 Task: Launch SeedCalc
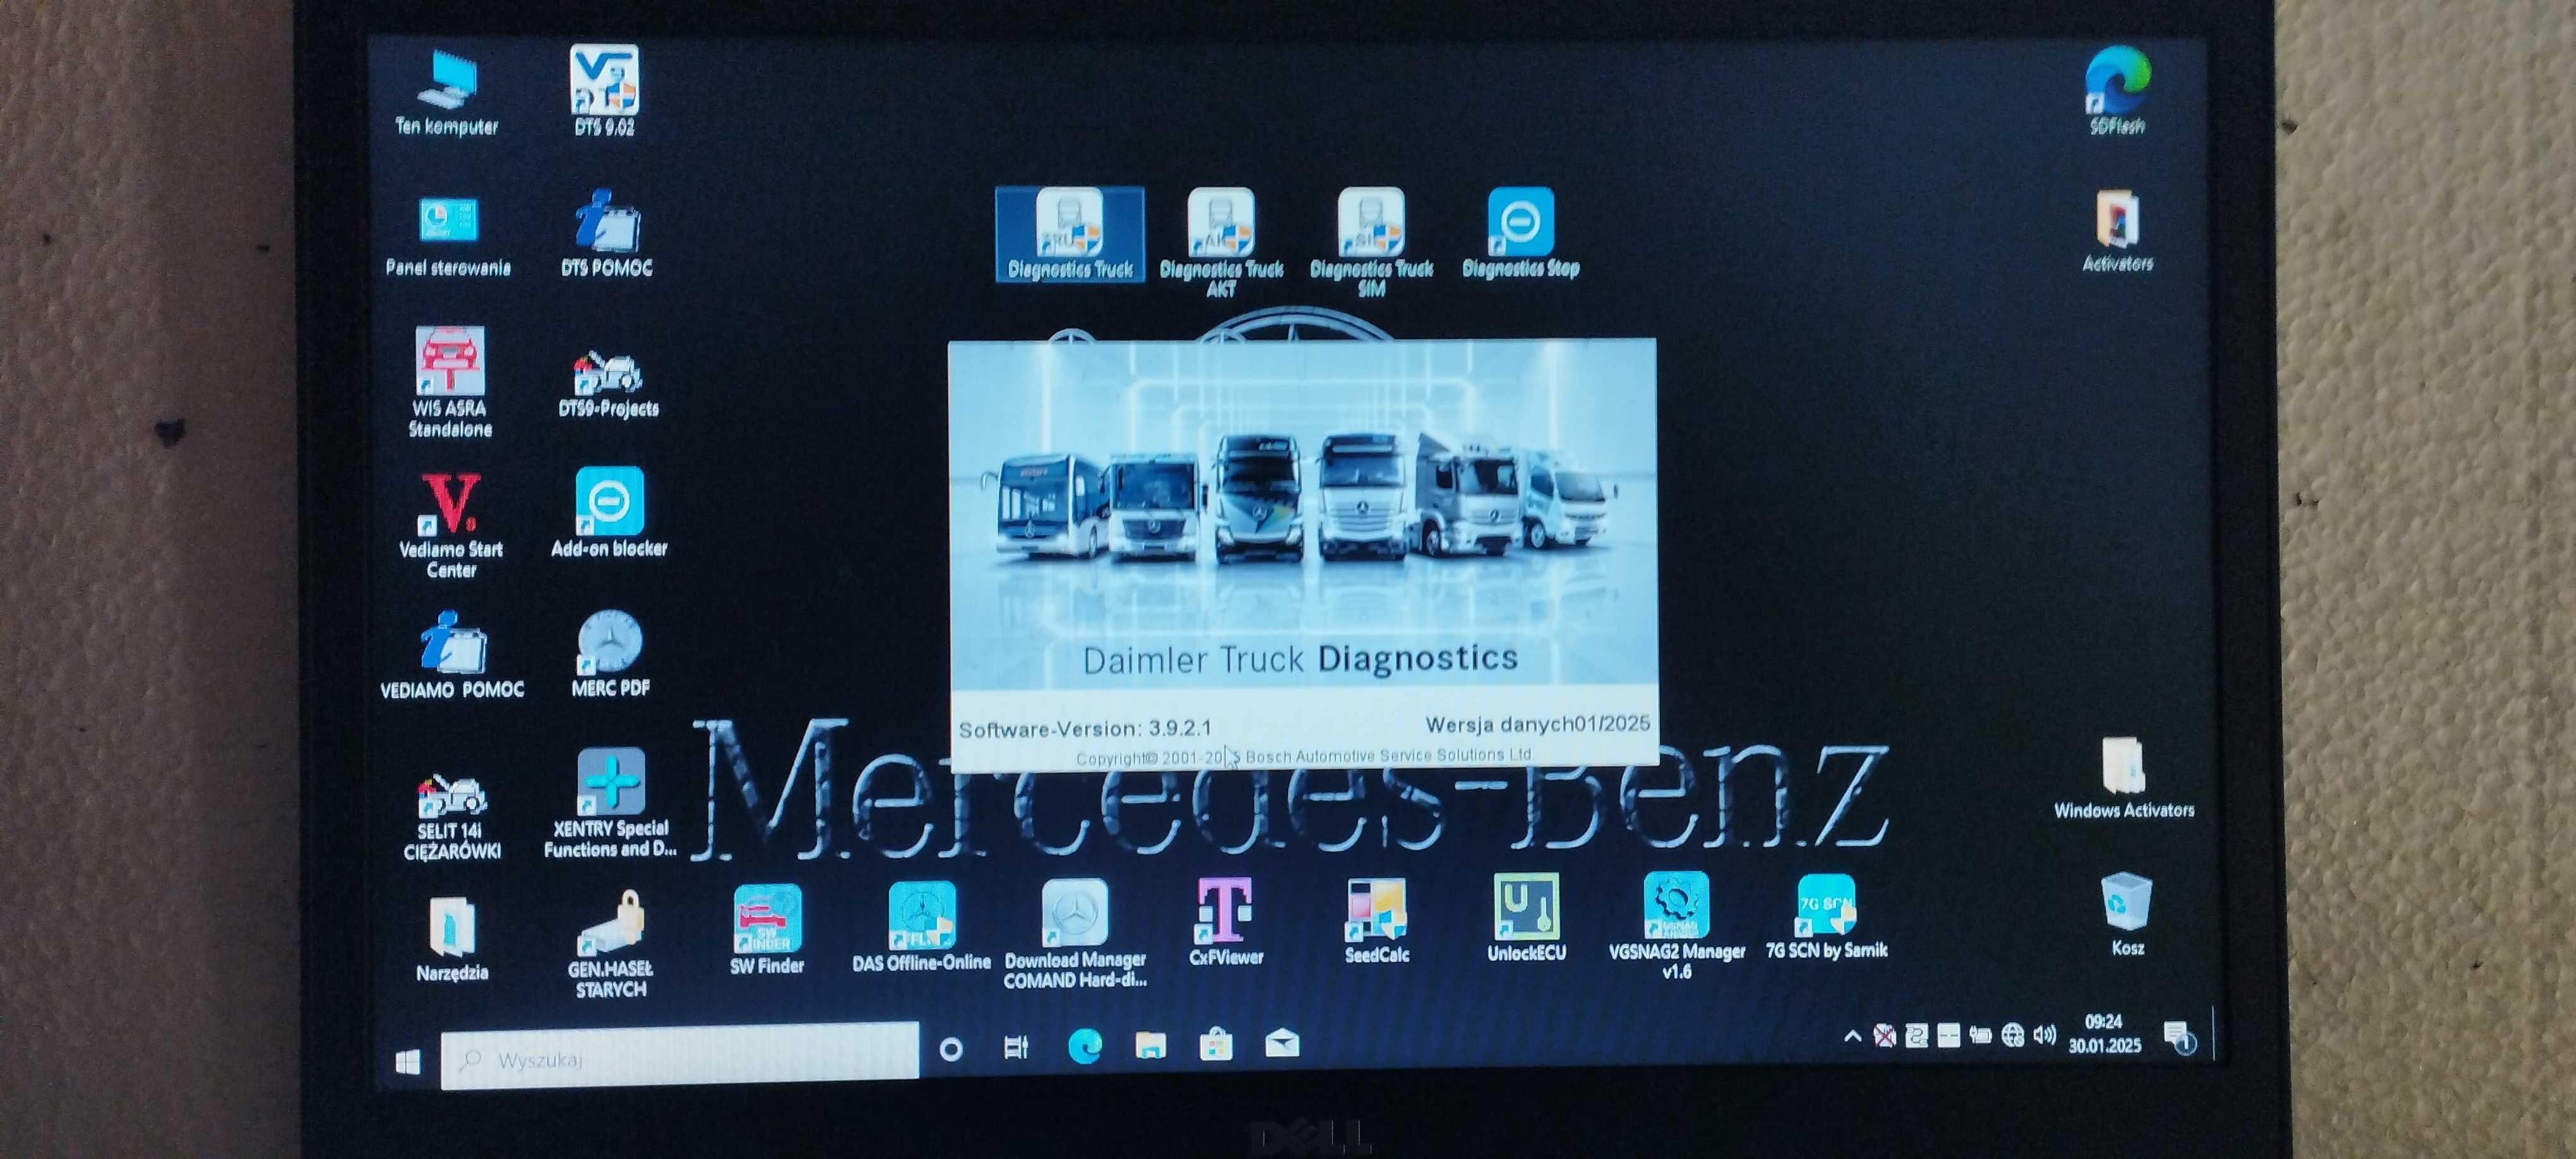click(x=1376, y=921)
